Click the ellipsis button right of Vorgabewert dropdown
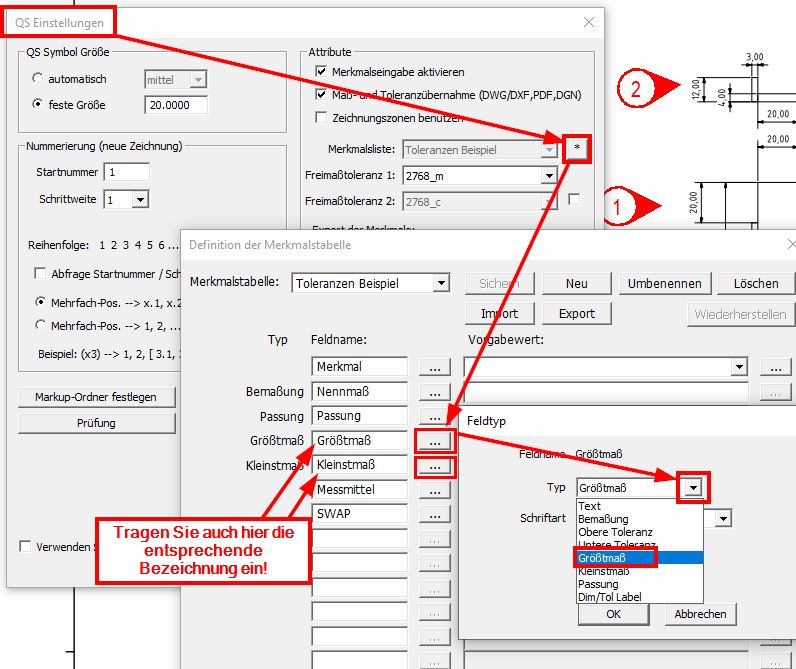This screenshot has height=669, width=796. (x=776, y=367)
